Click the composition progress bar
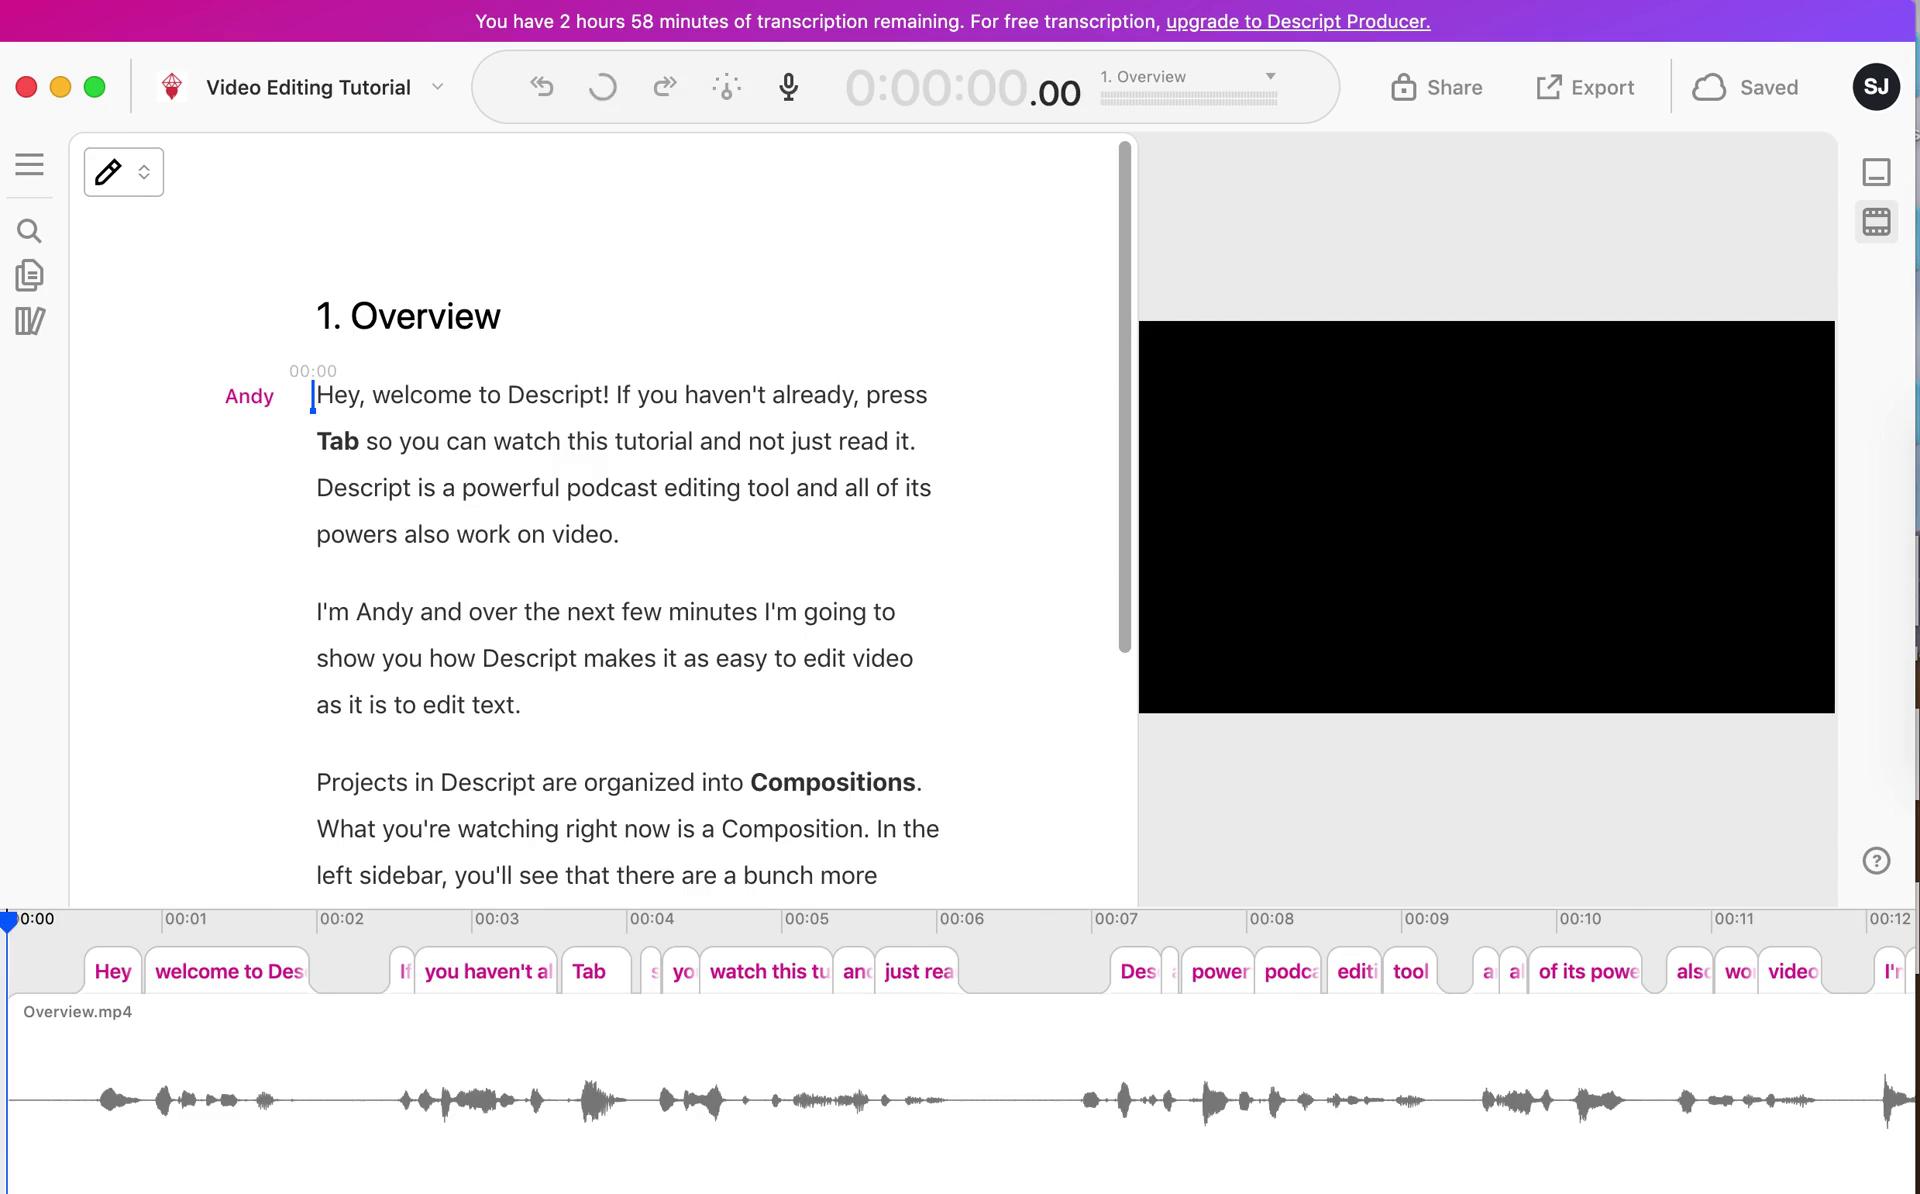Viewport: 1920px width, 1194px height. coord(1189,98)
